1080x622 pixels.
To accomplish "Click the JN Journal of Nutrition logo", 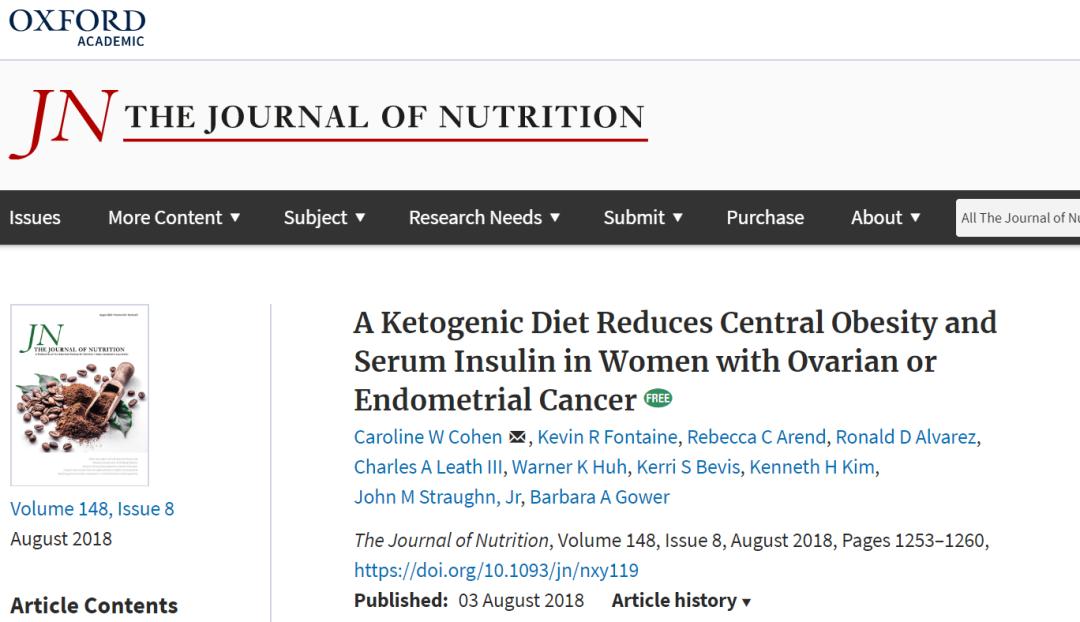I will tap(327, 121).
